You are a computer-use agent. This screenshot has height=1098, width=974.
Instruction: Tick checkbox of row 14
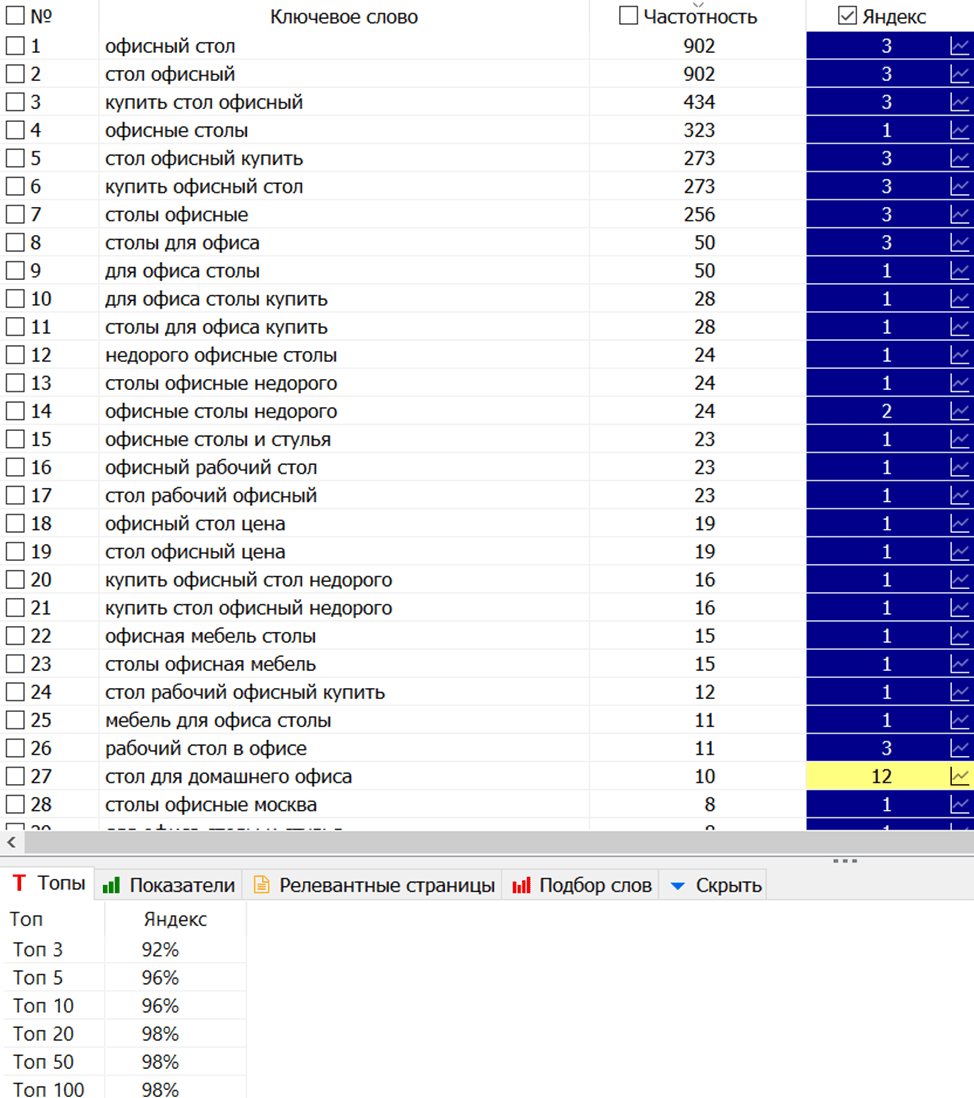15,411
